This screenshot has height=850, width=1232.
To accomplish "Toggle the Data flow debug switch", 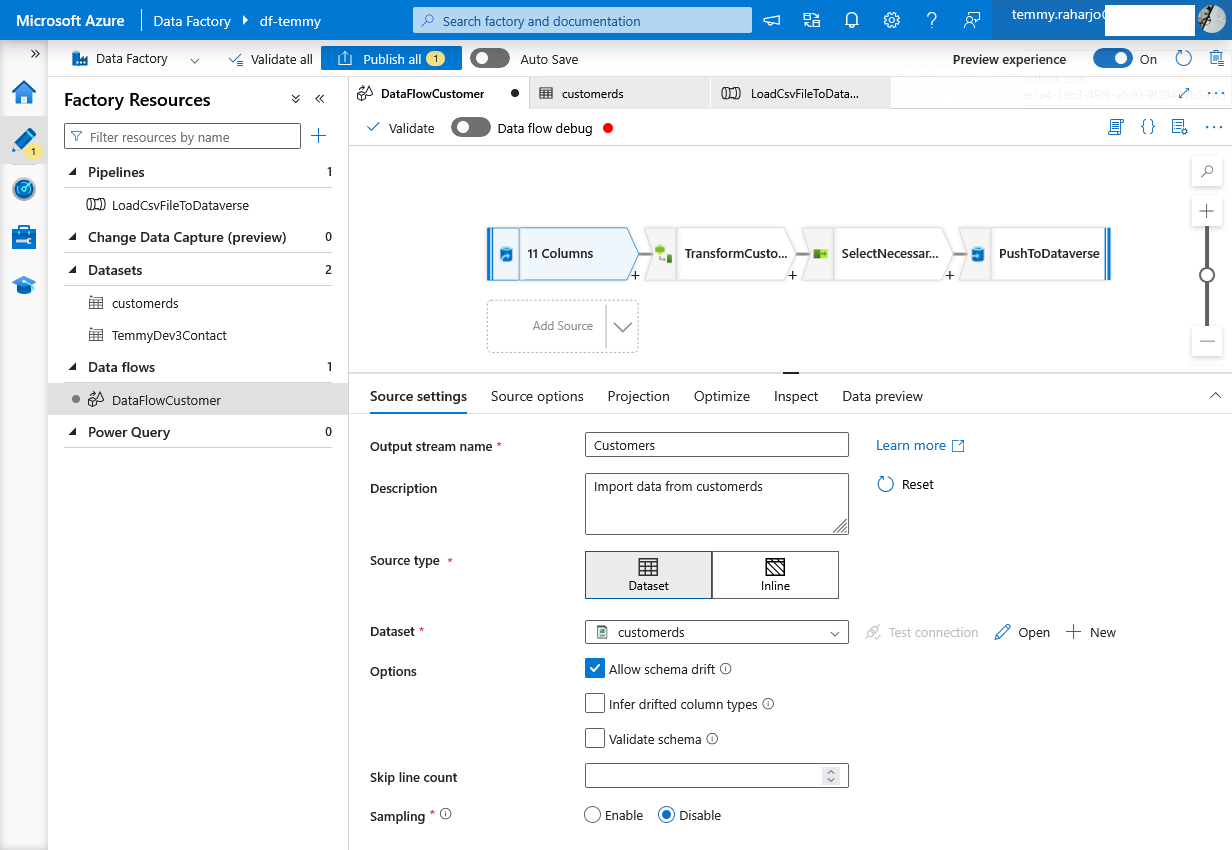I will click(x=471, y=128).
